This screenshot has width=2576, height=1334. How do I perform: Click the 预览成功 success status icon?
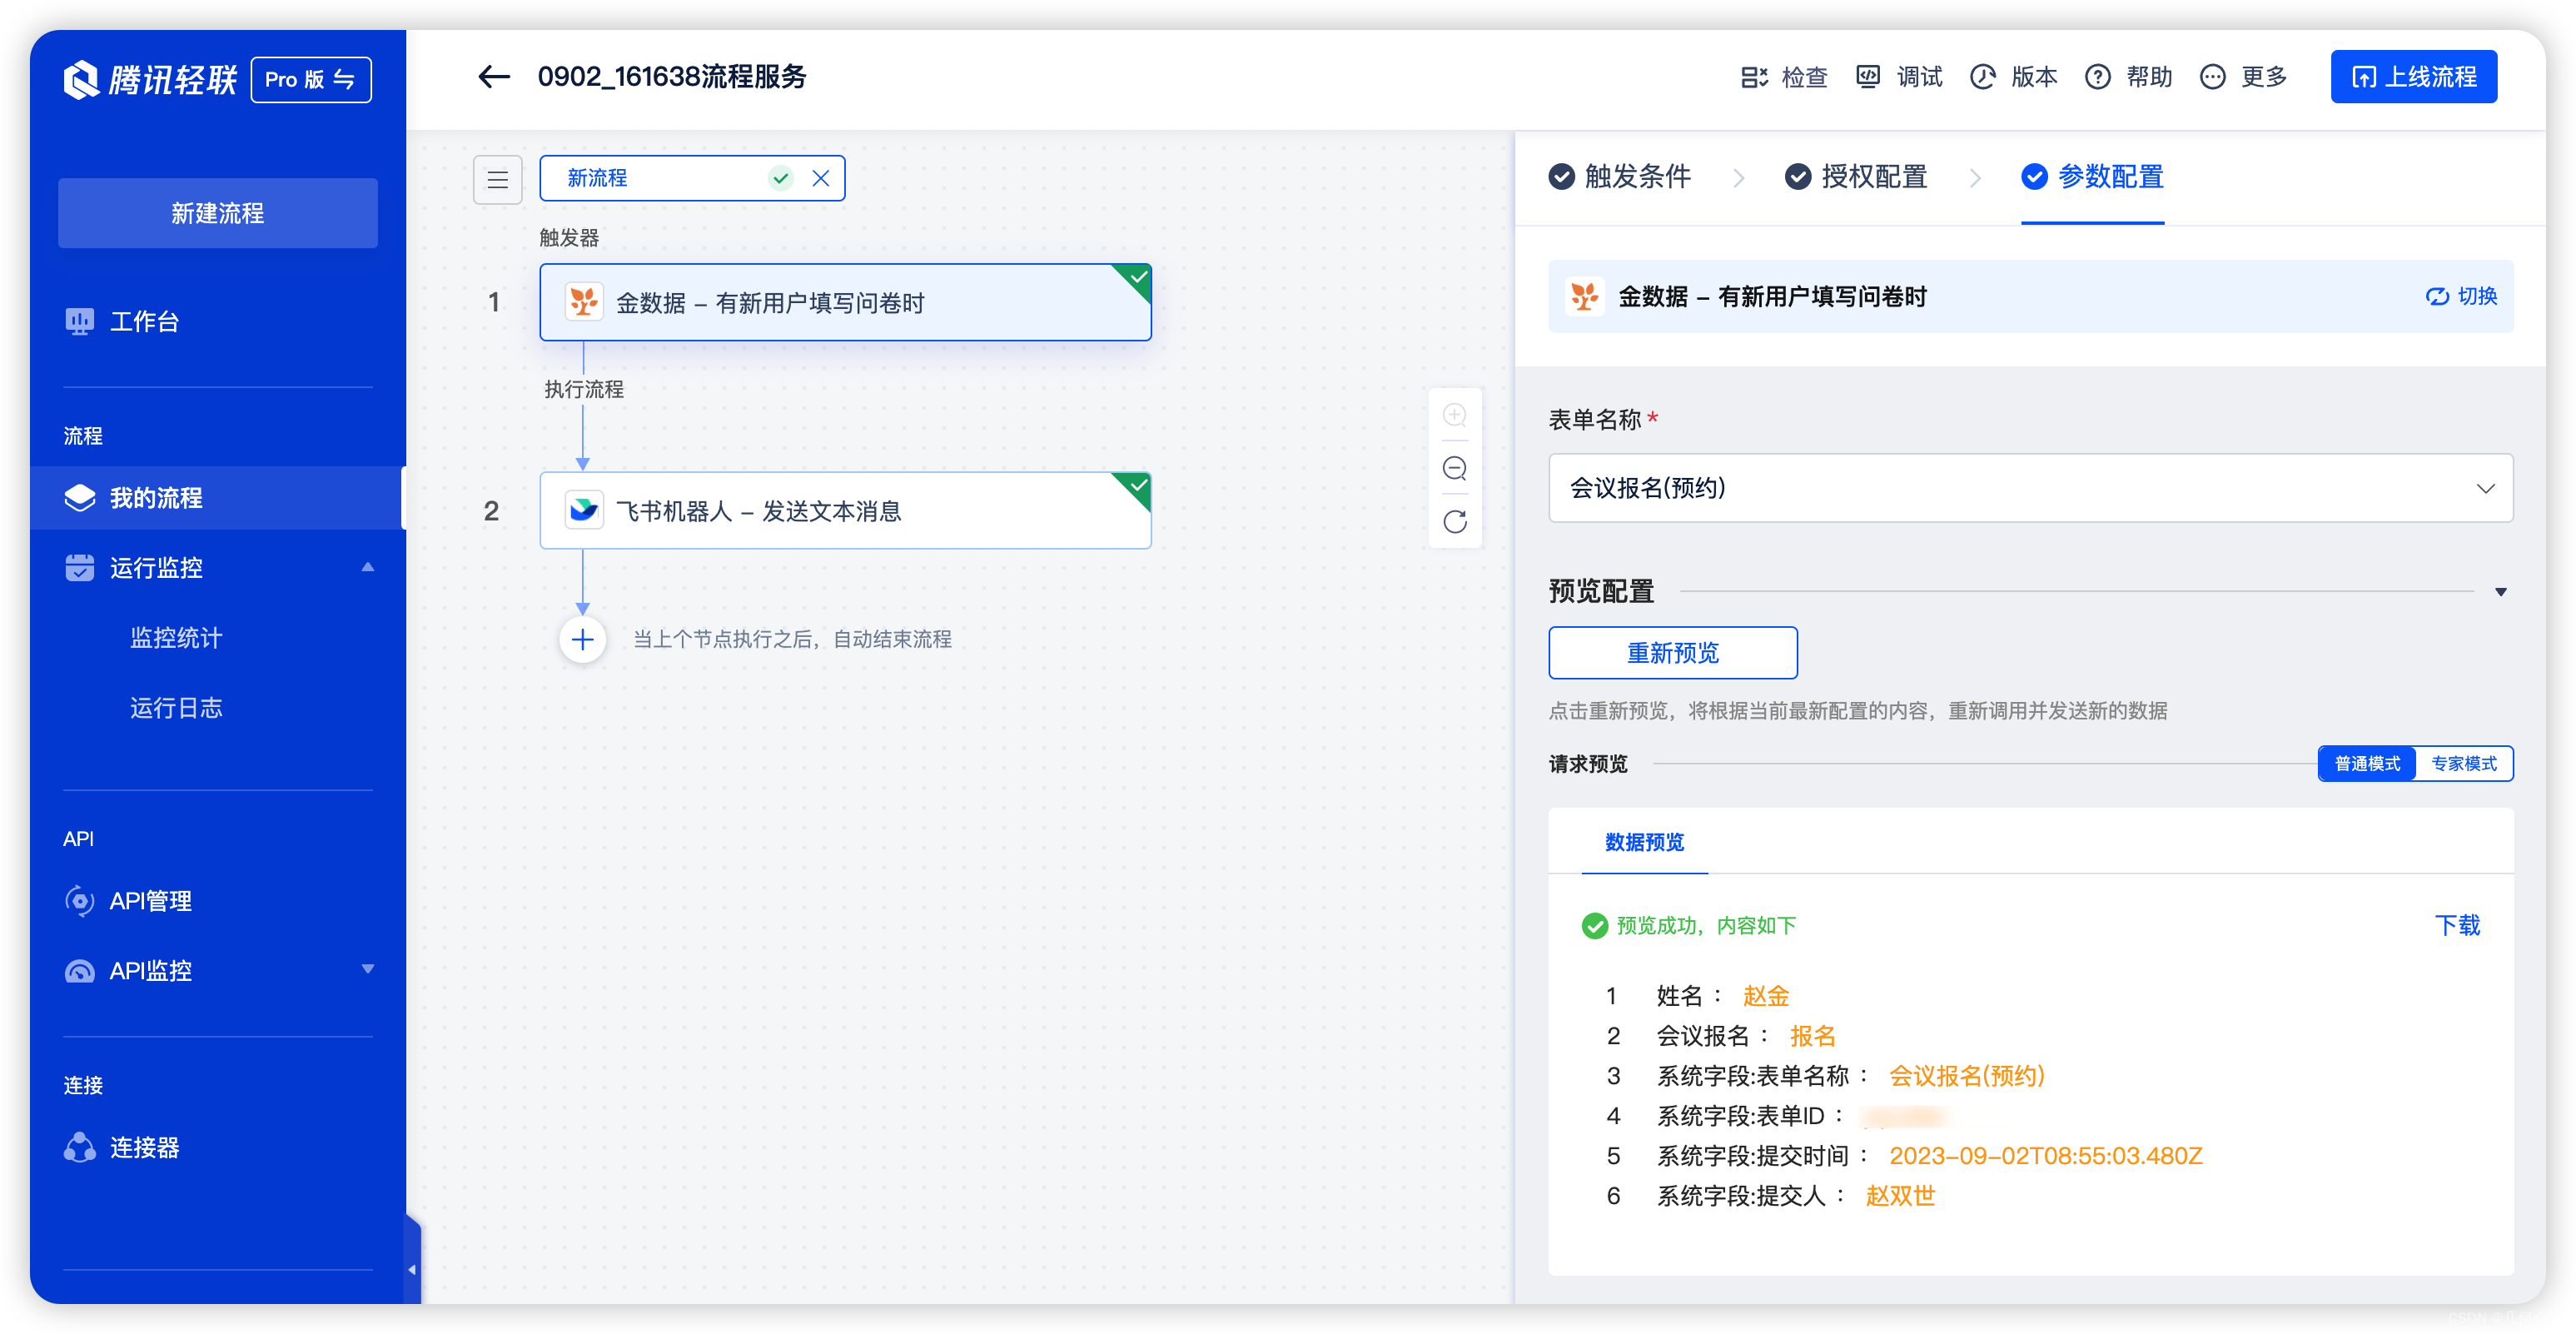pyautogui.click(x=1594, y=926)
